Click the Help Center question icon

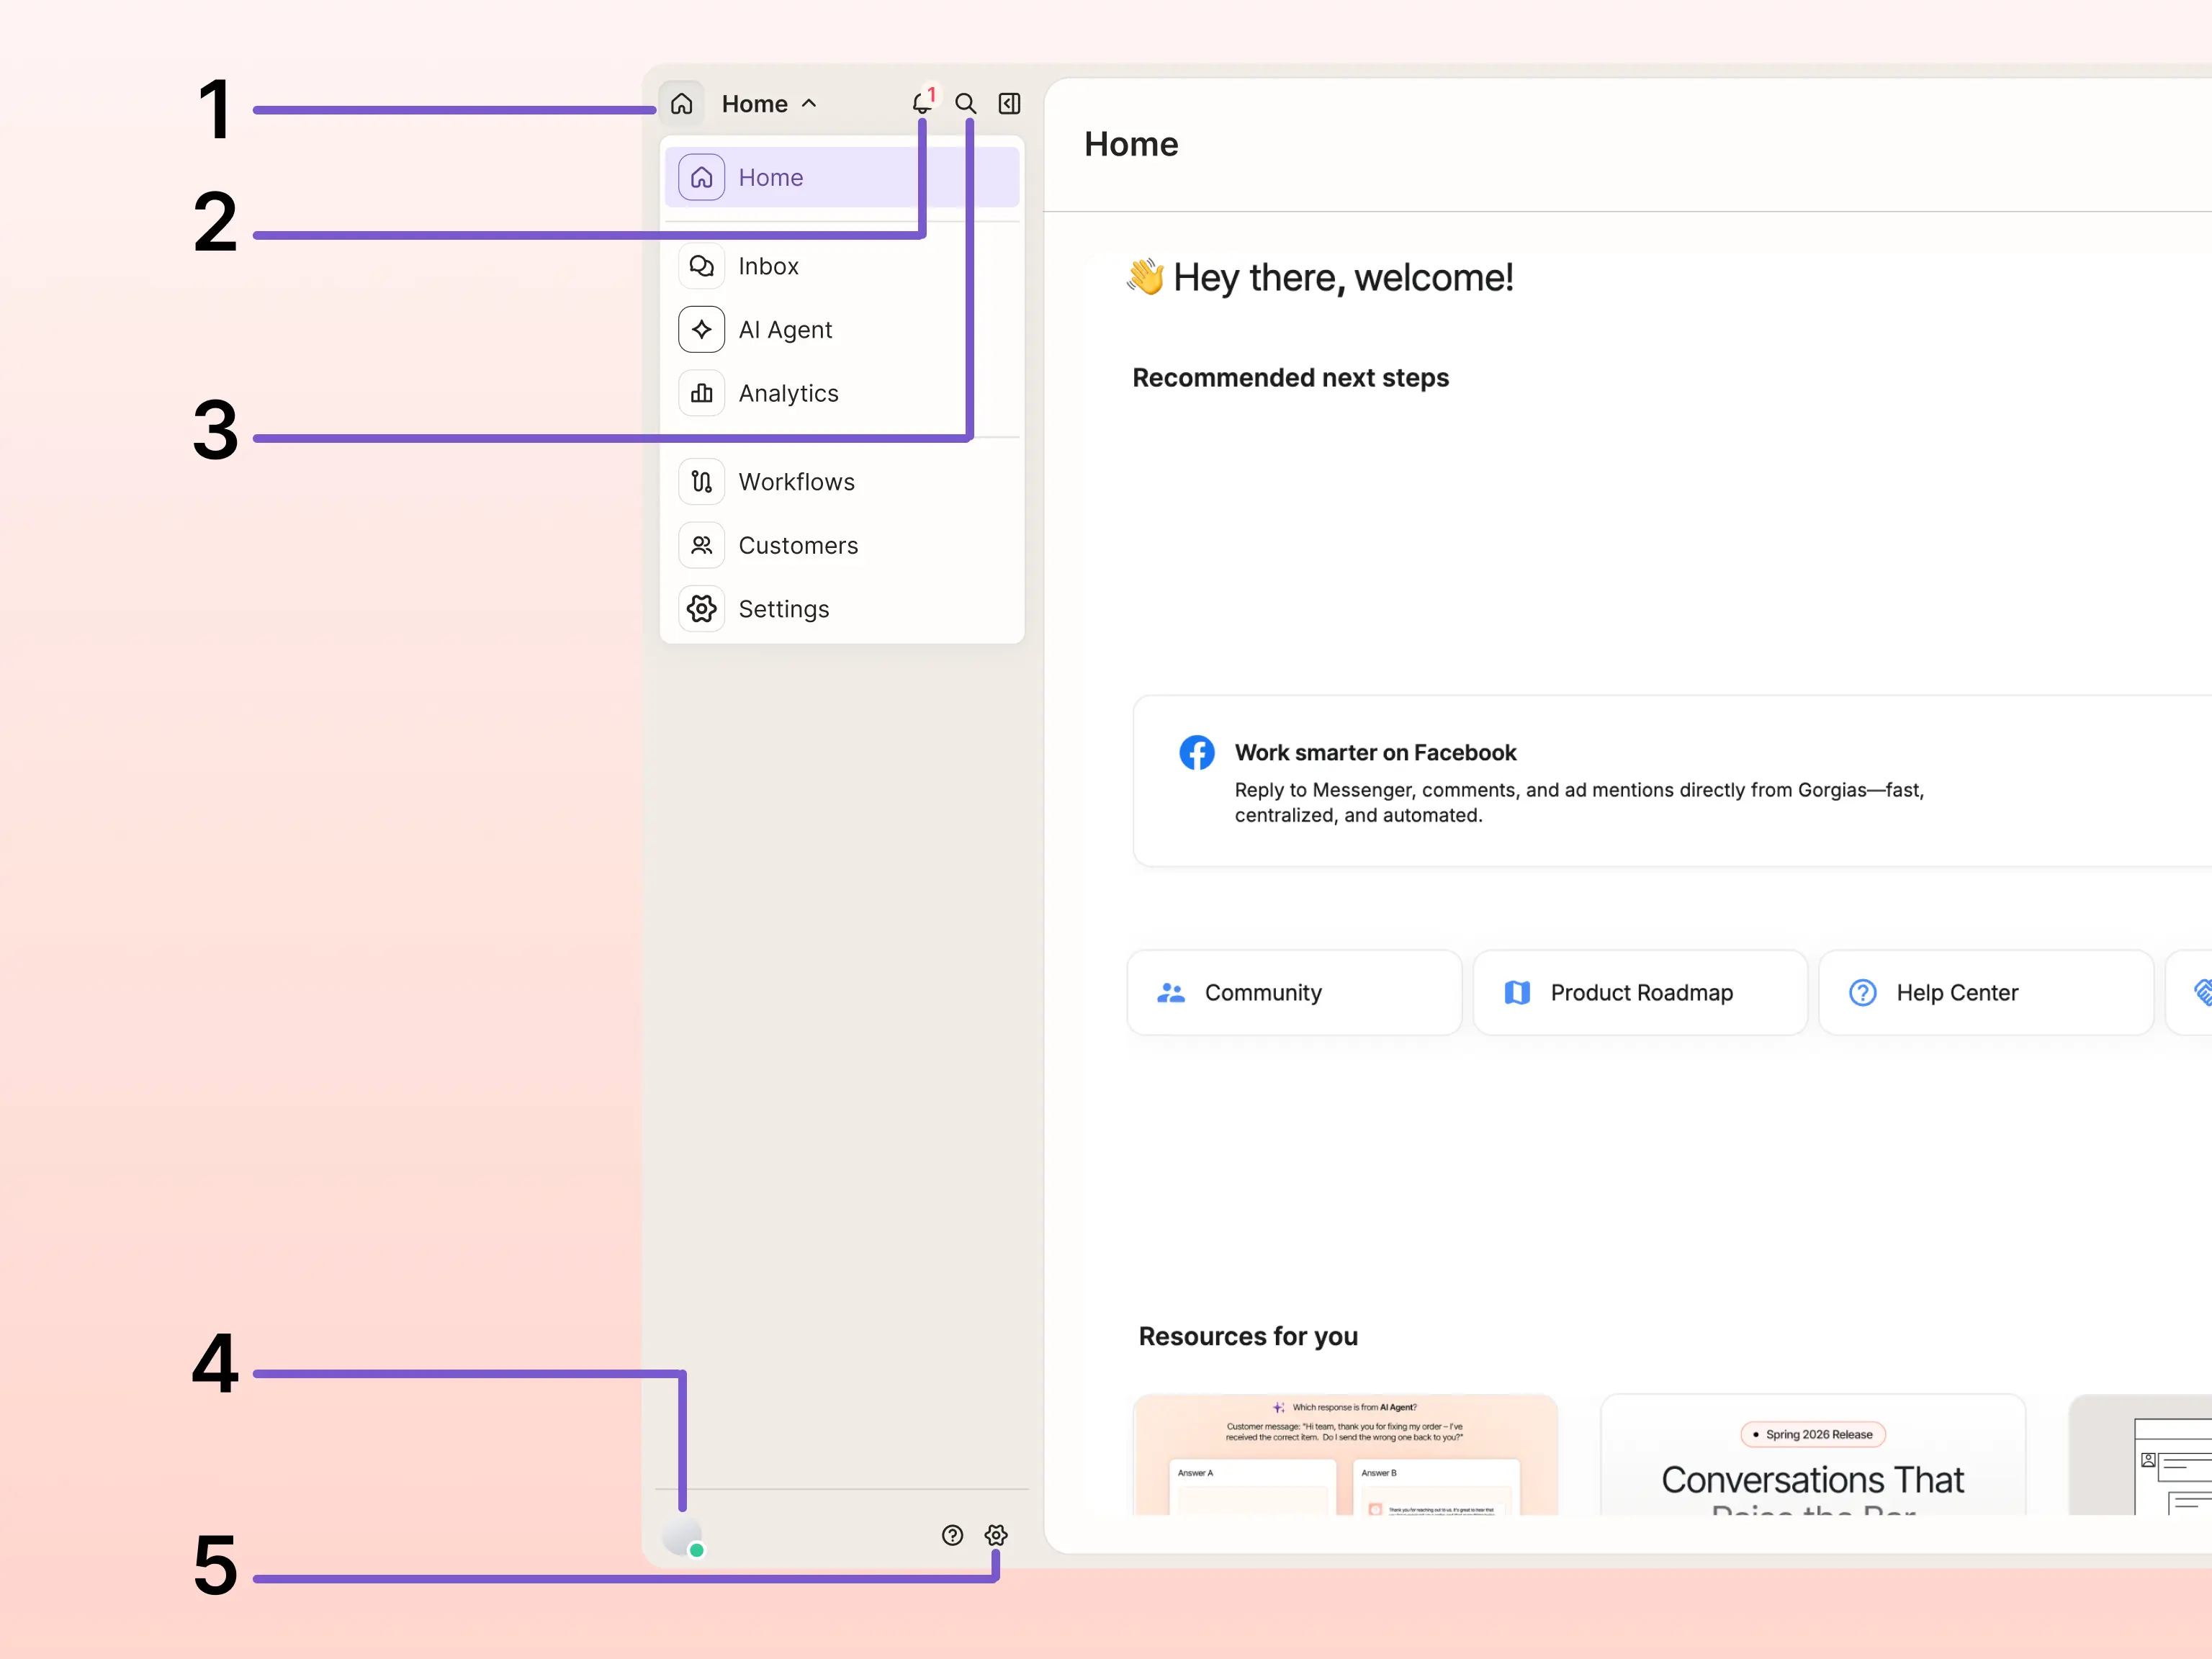click(1863, 992)
